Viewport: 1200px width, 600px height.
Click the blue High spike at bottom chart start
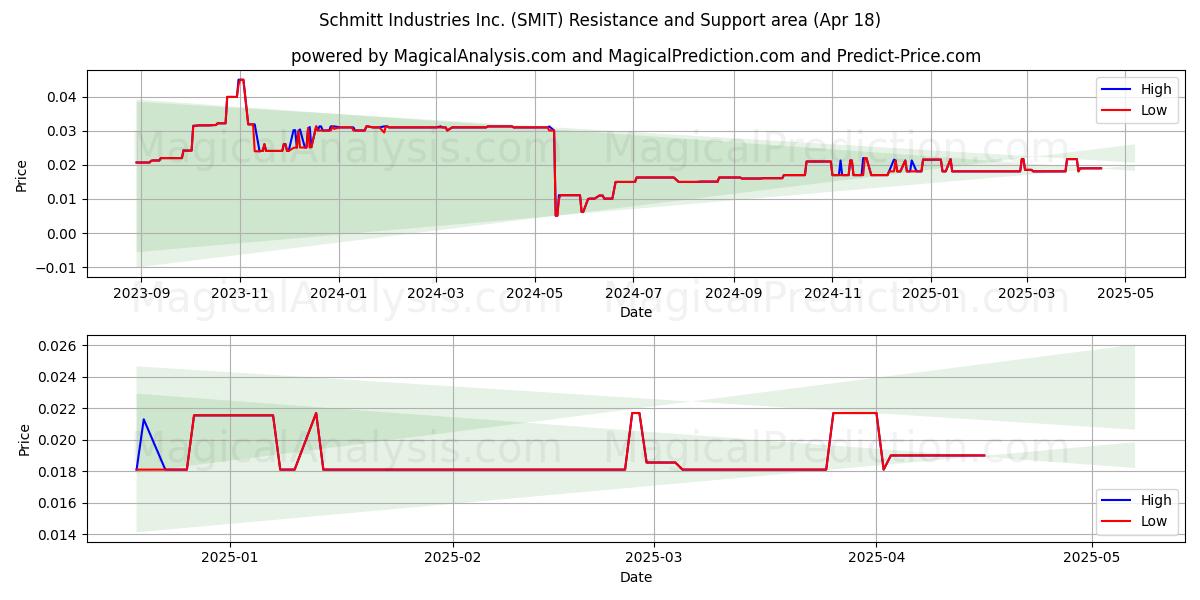(143, 419)
